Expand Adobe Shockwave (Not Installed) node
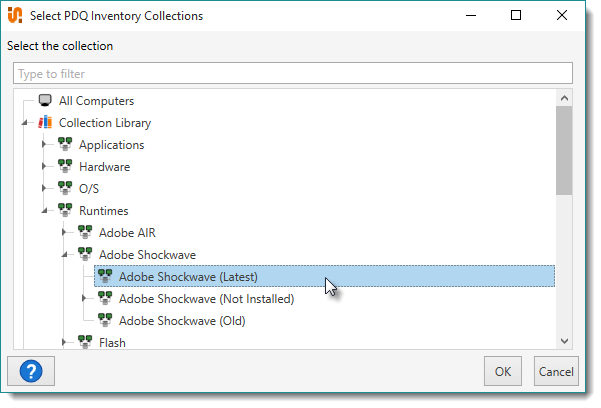This screenshot has height=408, width=601. click(x=84, y=299)
